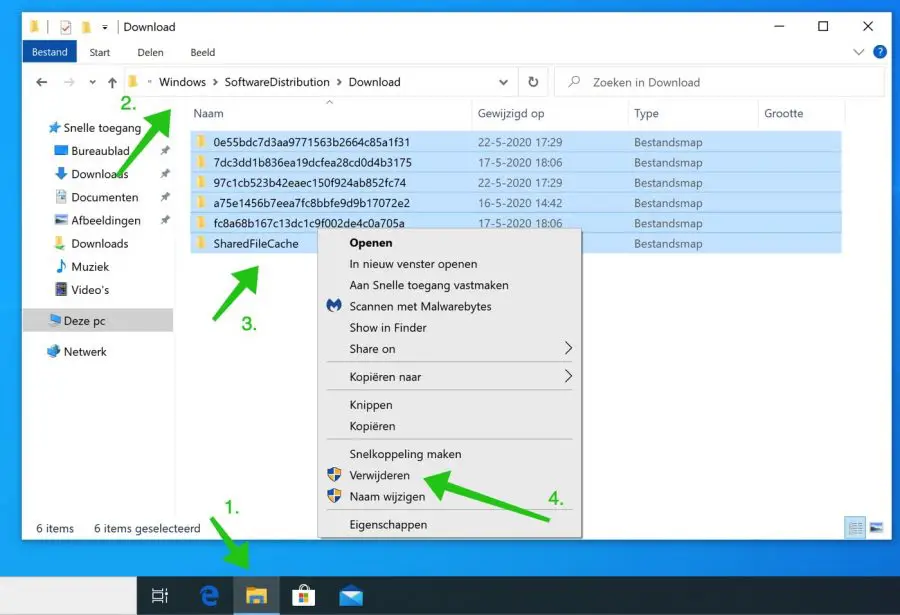This screenshot has width=900, height=615.
Task: Go up one folder level
Action: [112, 82]
